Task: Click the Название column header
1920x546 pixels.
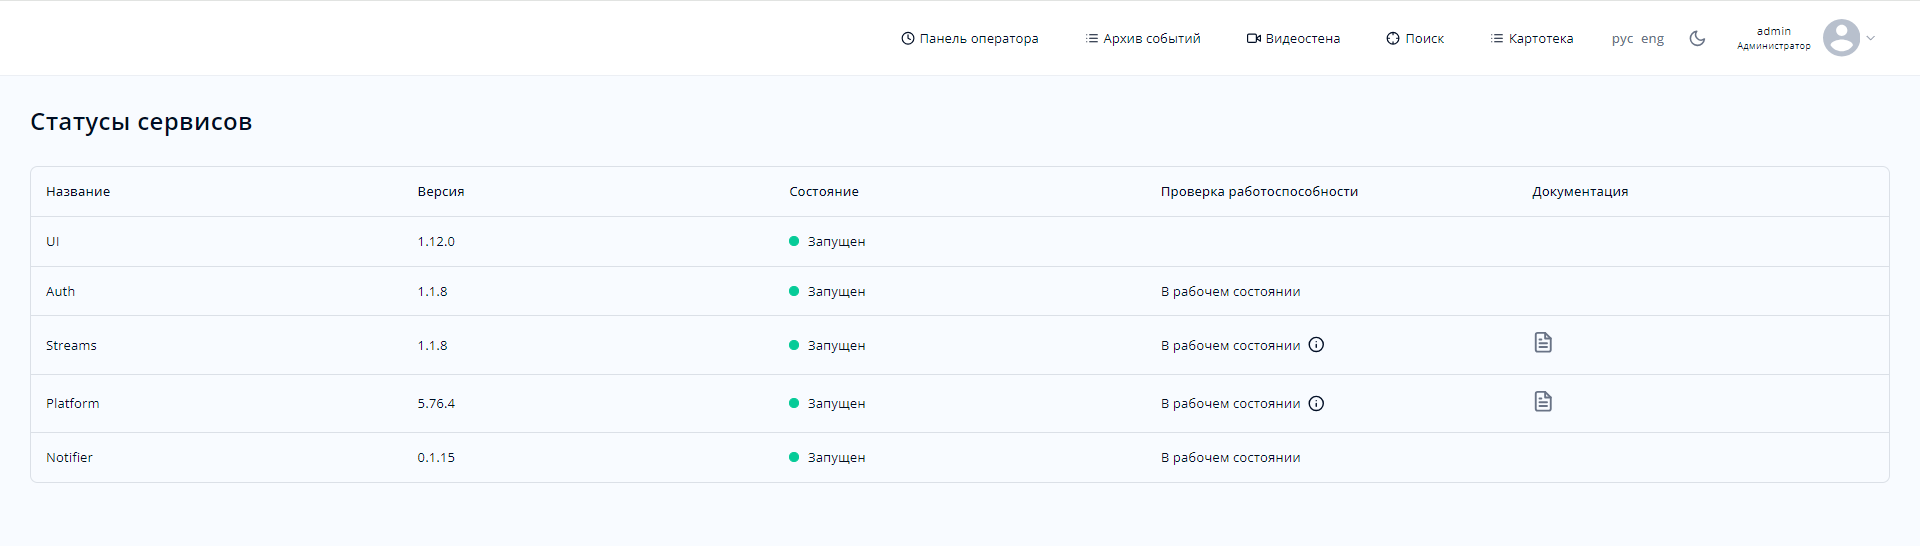Action: pos(78,192)
